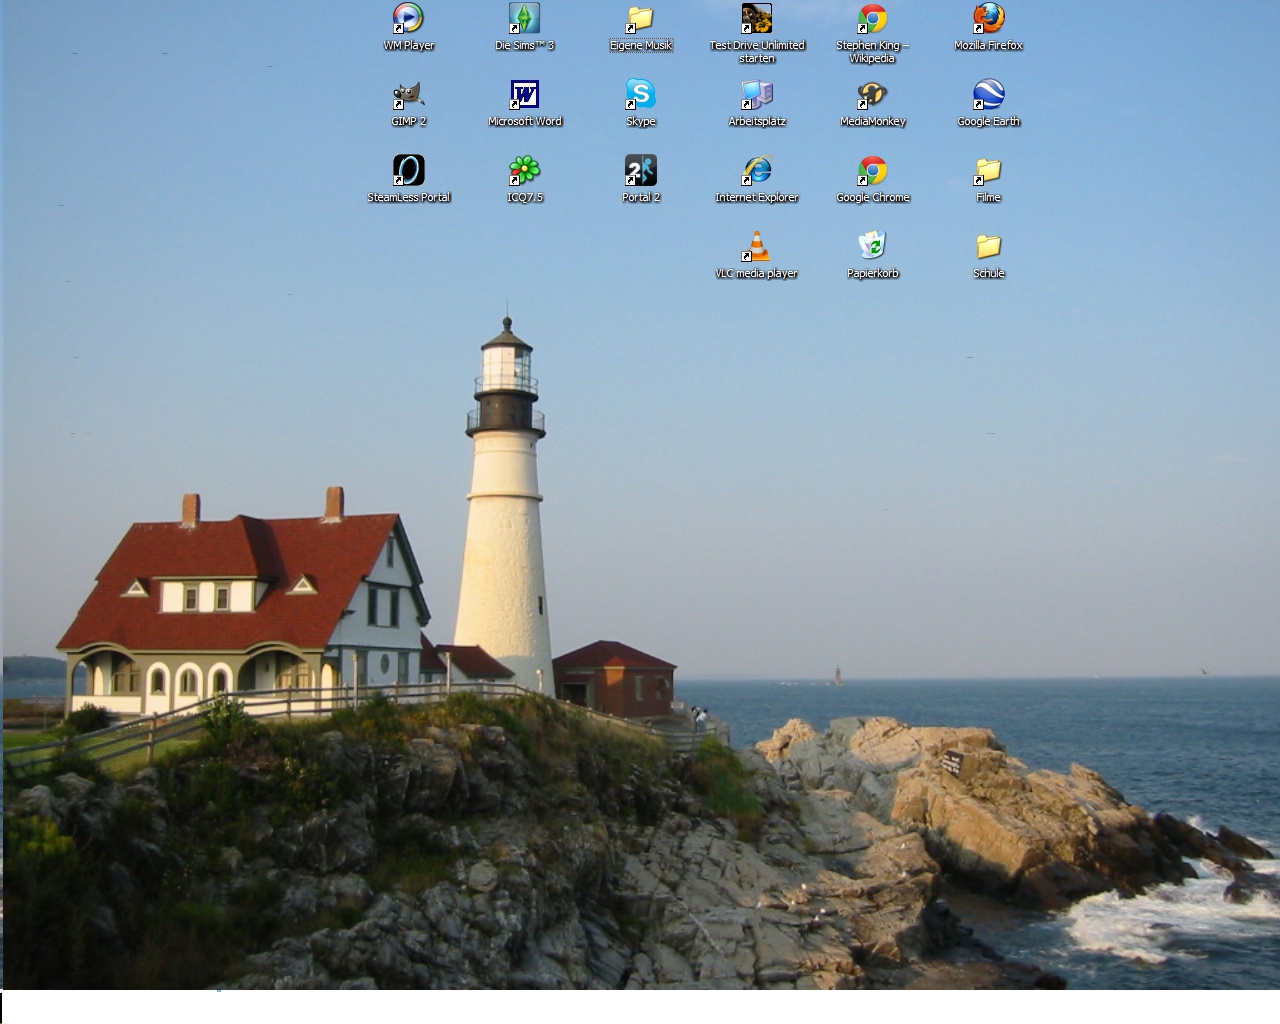
Task: Select the Microsoft Word icon
Action: coord(524,95)
